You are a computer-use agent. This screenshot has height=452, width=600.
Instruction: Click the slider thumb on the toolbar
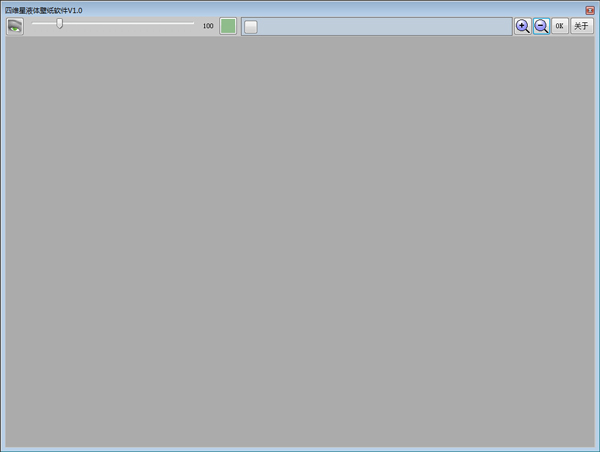click(59, 23)
